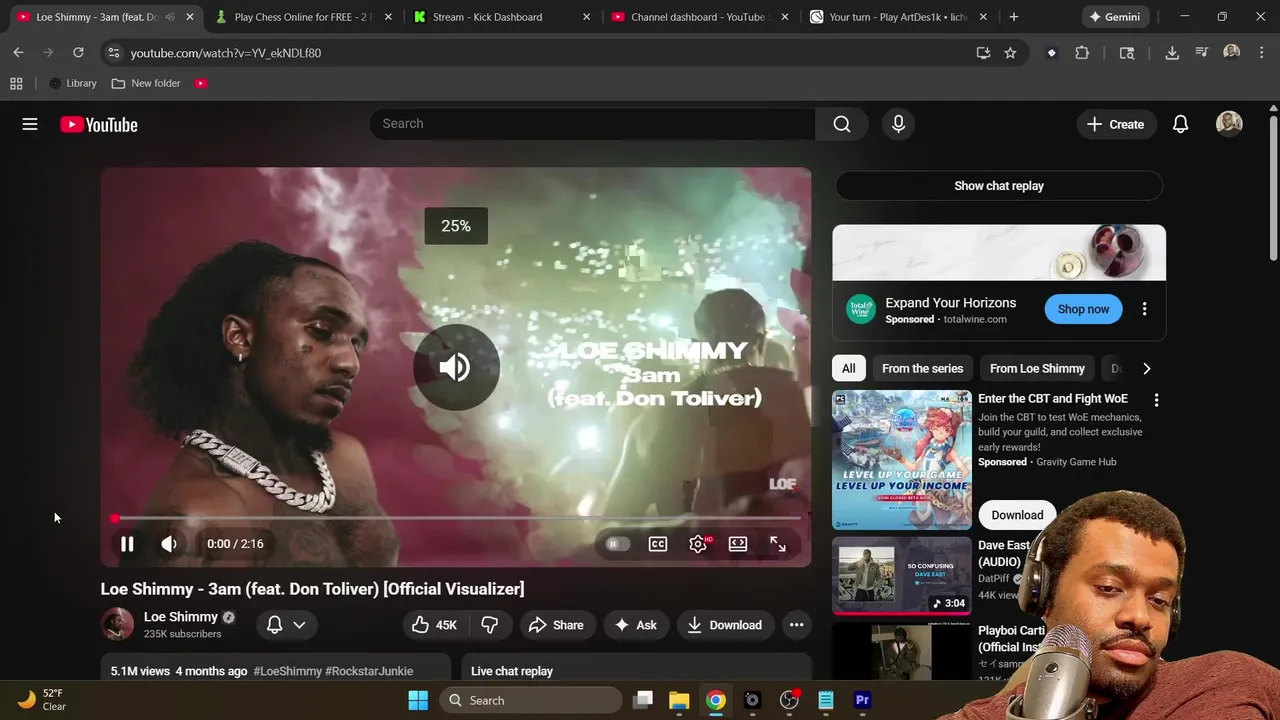Open the player settings gear
The image size is (1280, 720).
tap(698, 544)
